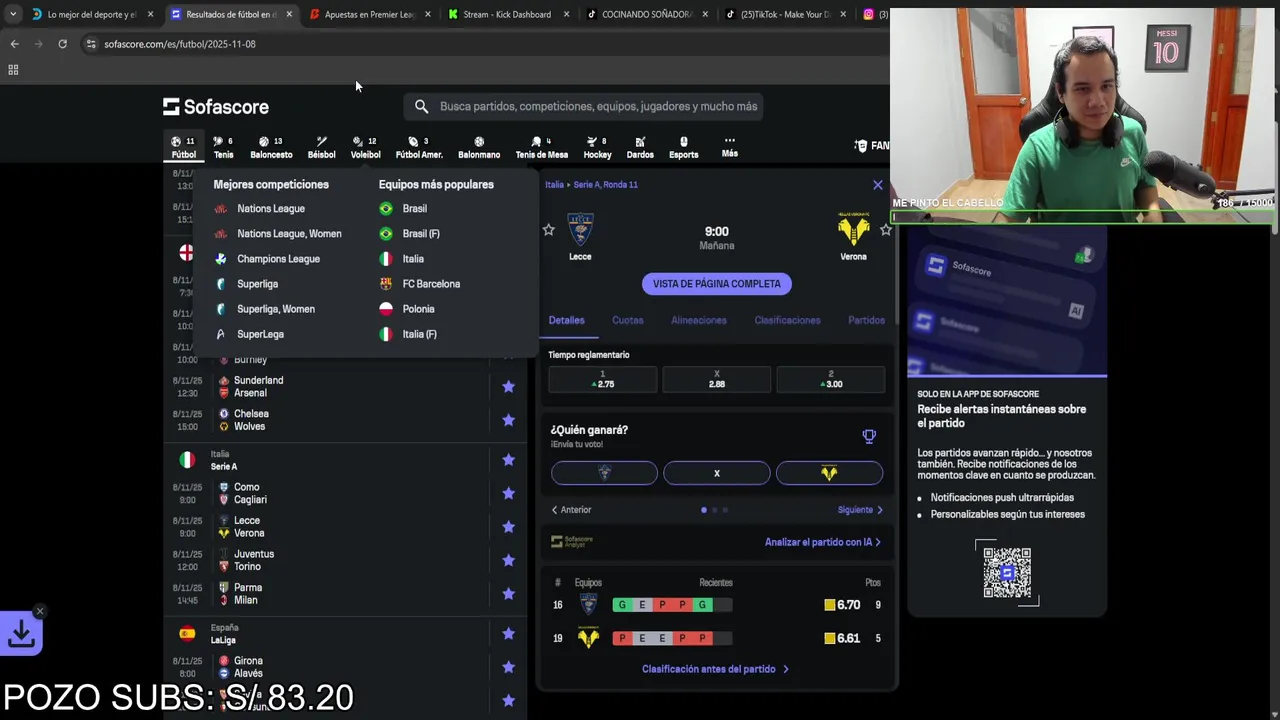Click the search field for partidos and equipos
The width and height of the screenshot is (1280, 720).
pyautogui.click(x=584, y=106)
